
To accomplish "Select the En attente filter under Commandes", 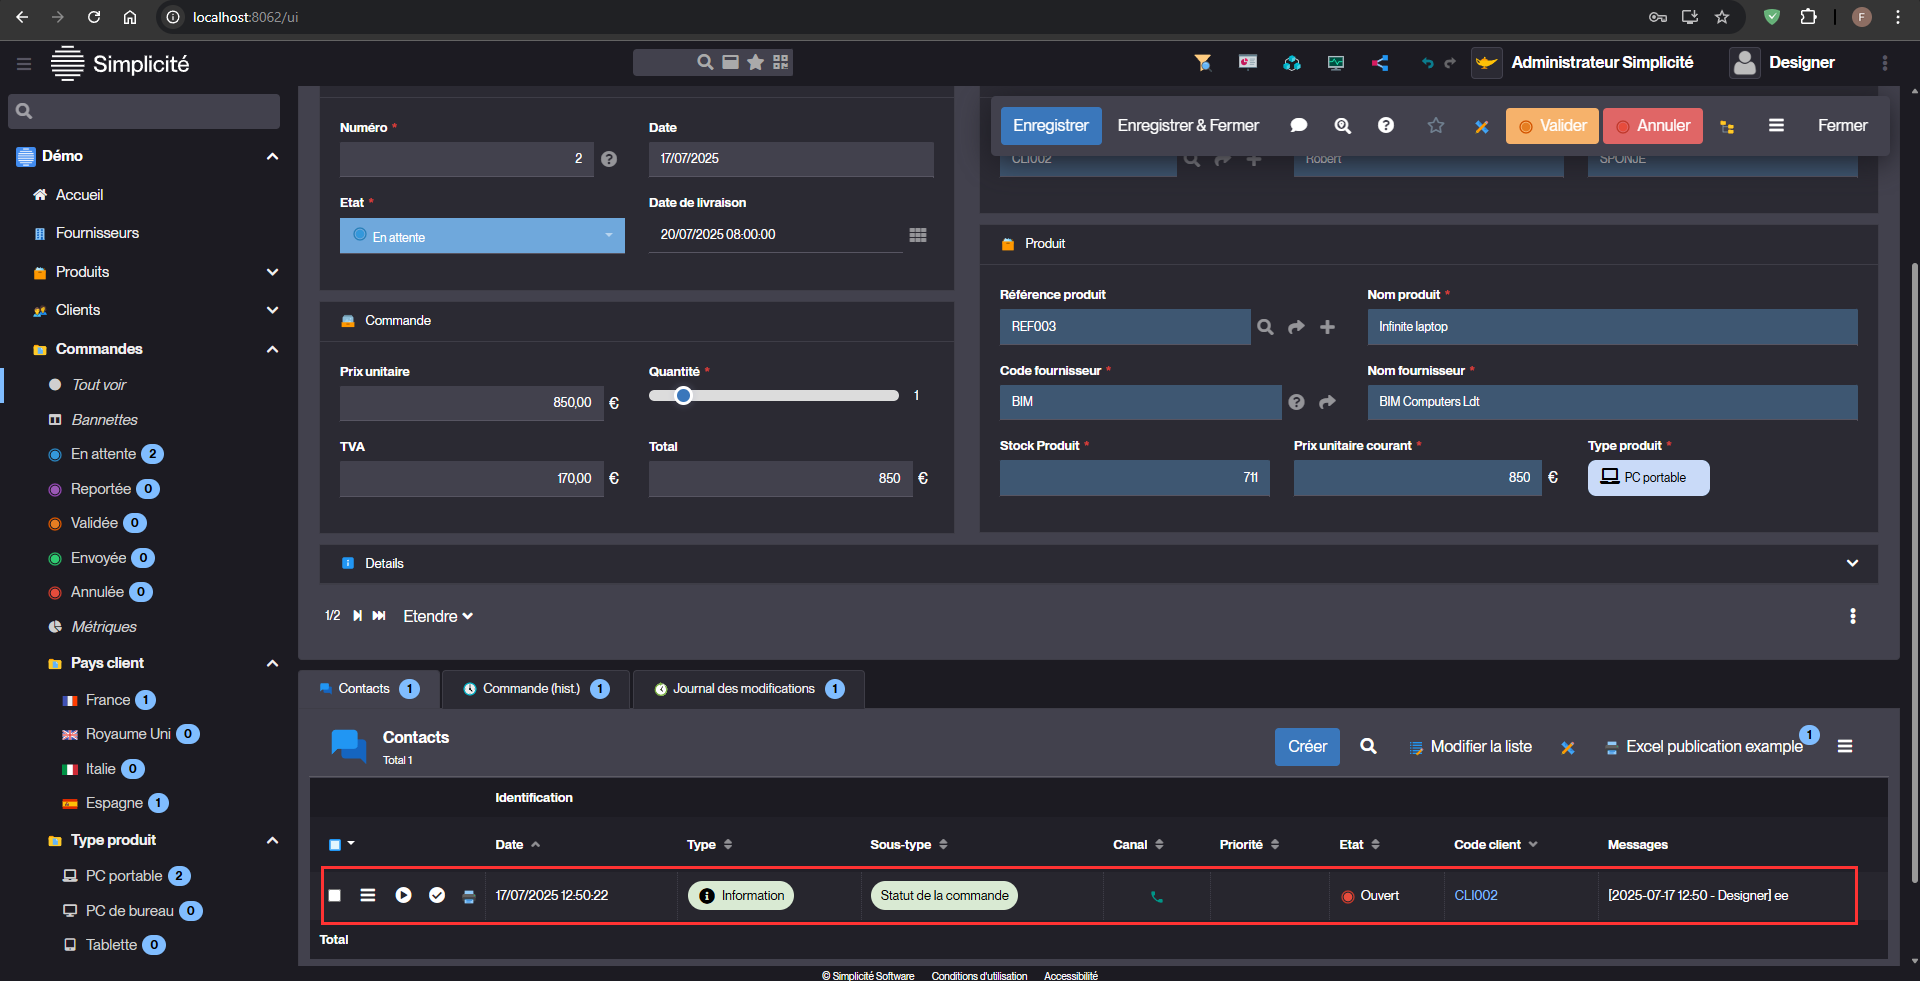I will [103, 454].
